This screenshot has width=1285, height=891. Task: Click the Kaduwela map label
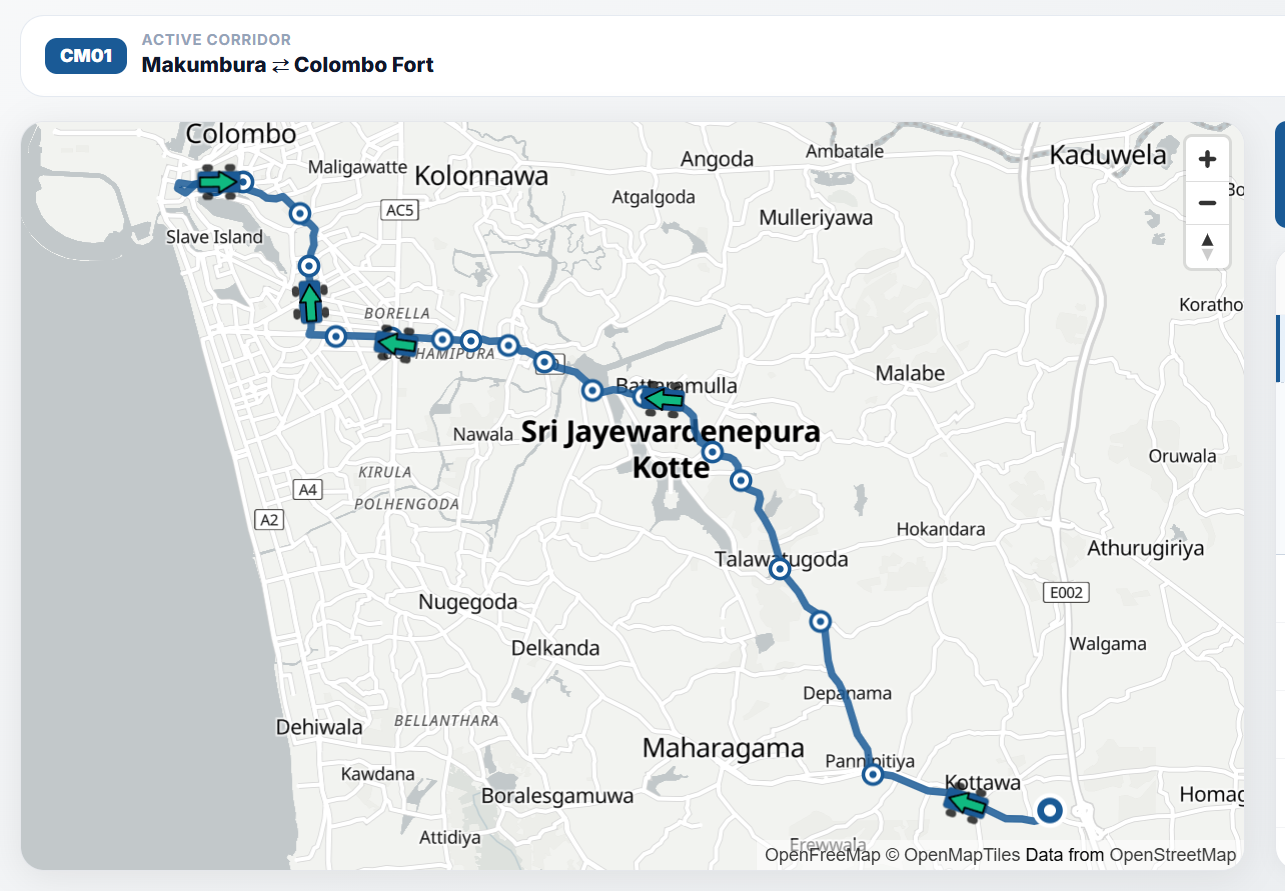tap(1108, 155)
